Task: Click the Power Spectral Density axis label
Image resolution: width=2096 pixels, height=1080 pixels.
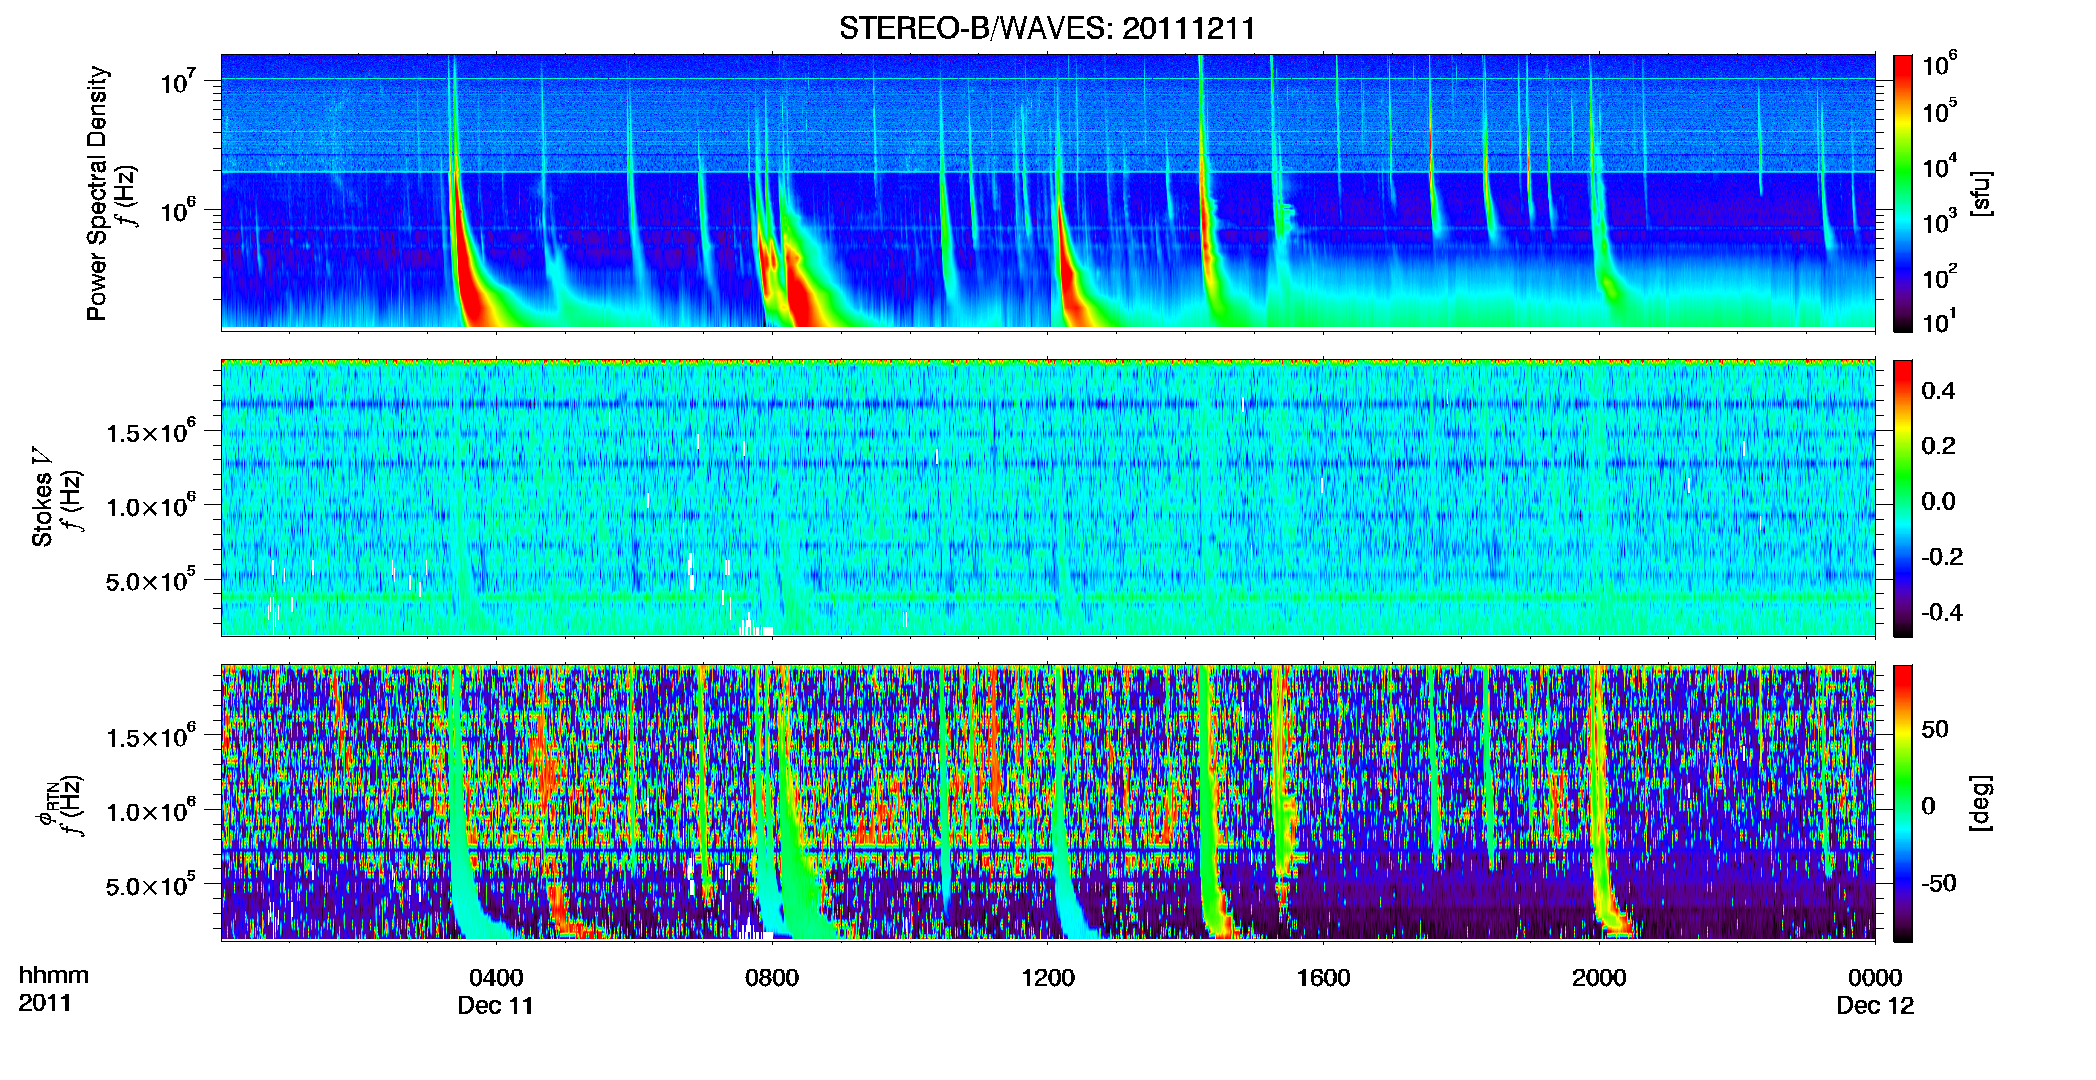Action: click(97, 193)
